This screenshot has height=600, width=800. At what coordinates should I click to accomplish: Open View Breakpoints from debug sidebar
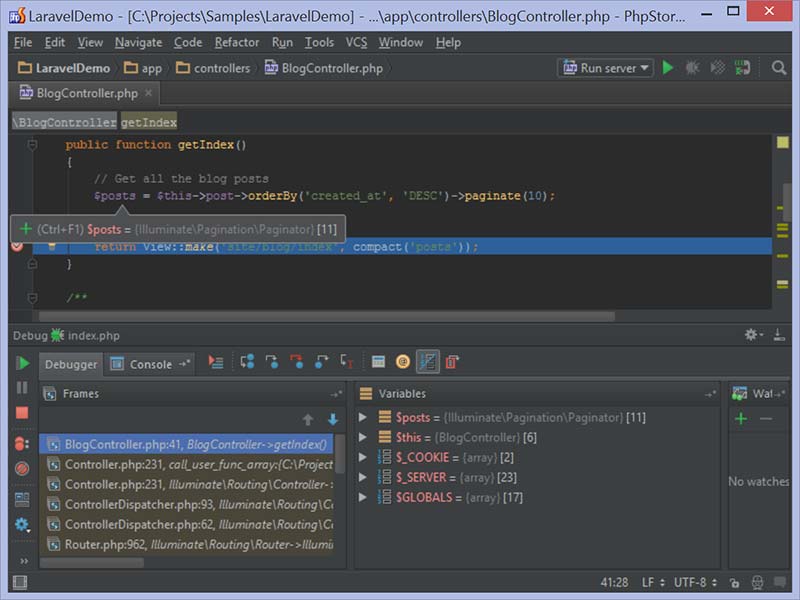(22, 443)
